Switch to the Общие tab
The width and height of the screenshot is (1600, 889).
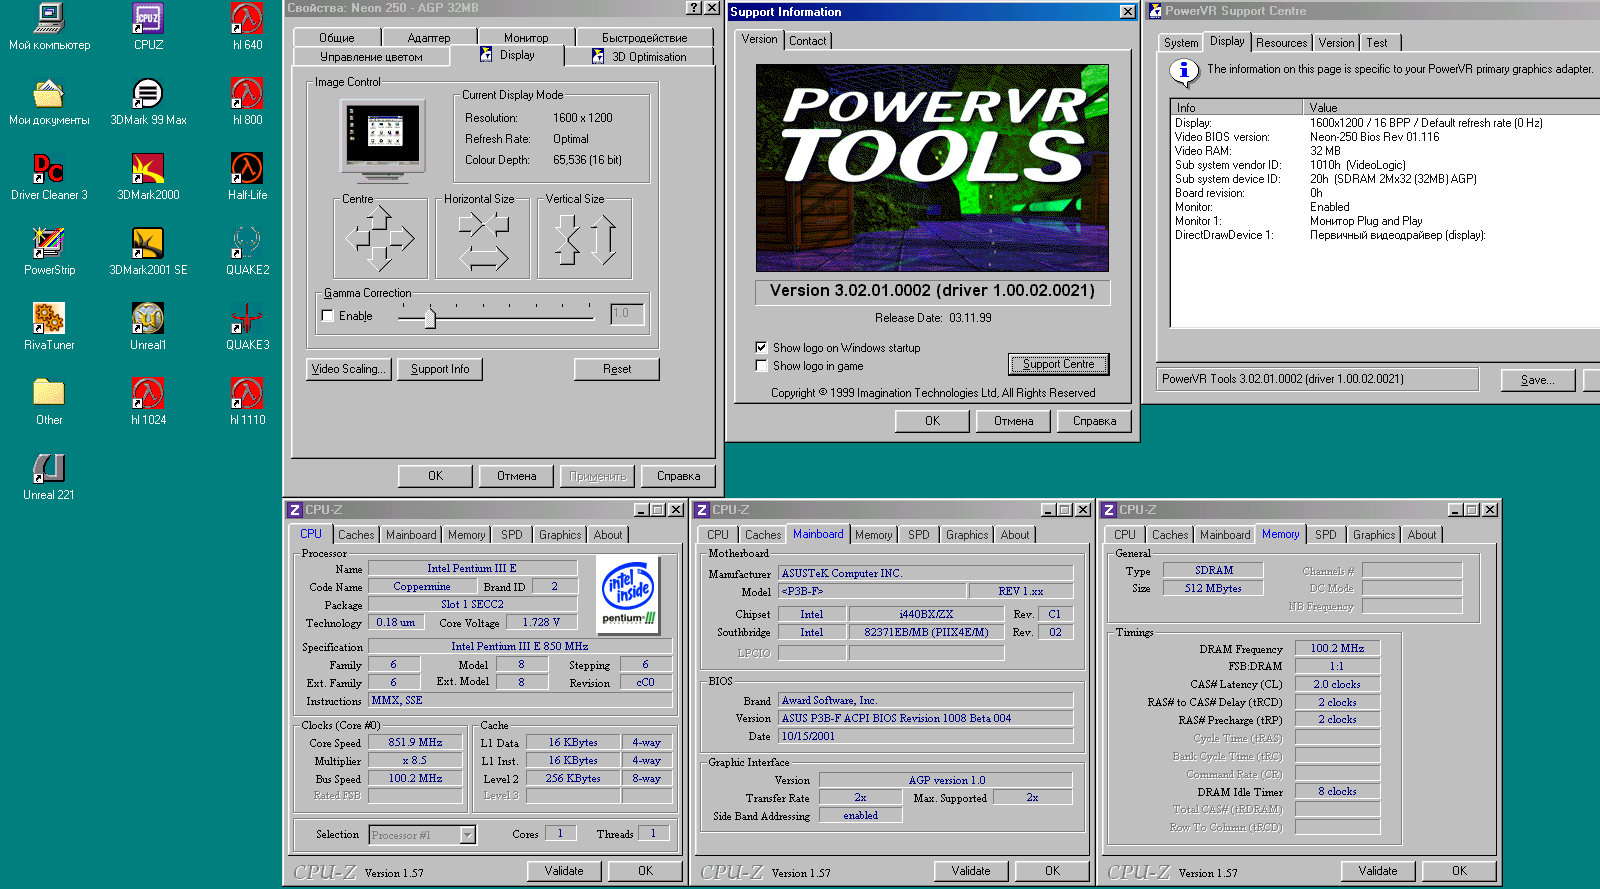coord(336,38)
